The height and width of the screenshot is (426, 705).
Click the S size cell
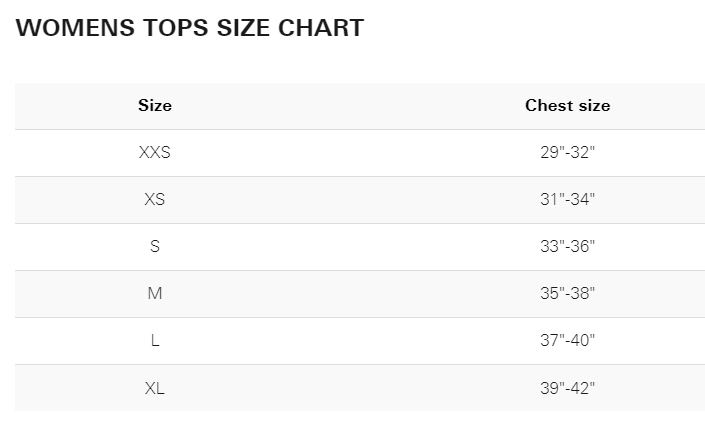pyautogui.click(x=155, y=246)
